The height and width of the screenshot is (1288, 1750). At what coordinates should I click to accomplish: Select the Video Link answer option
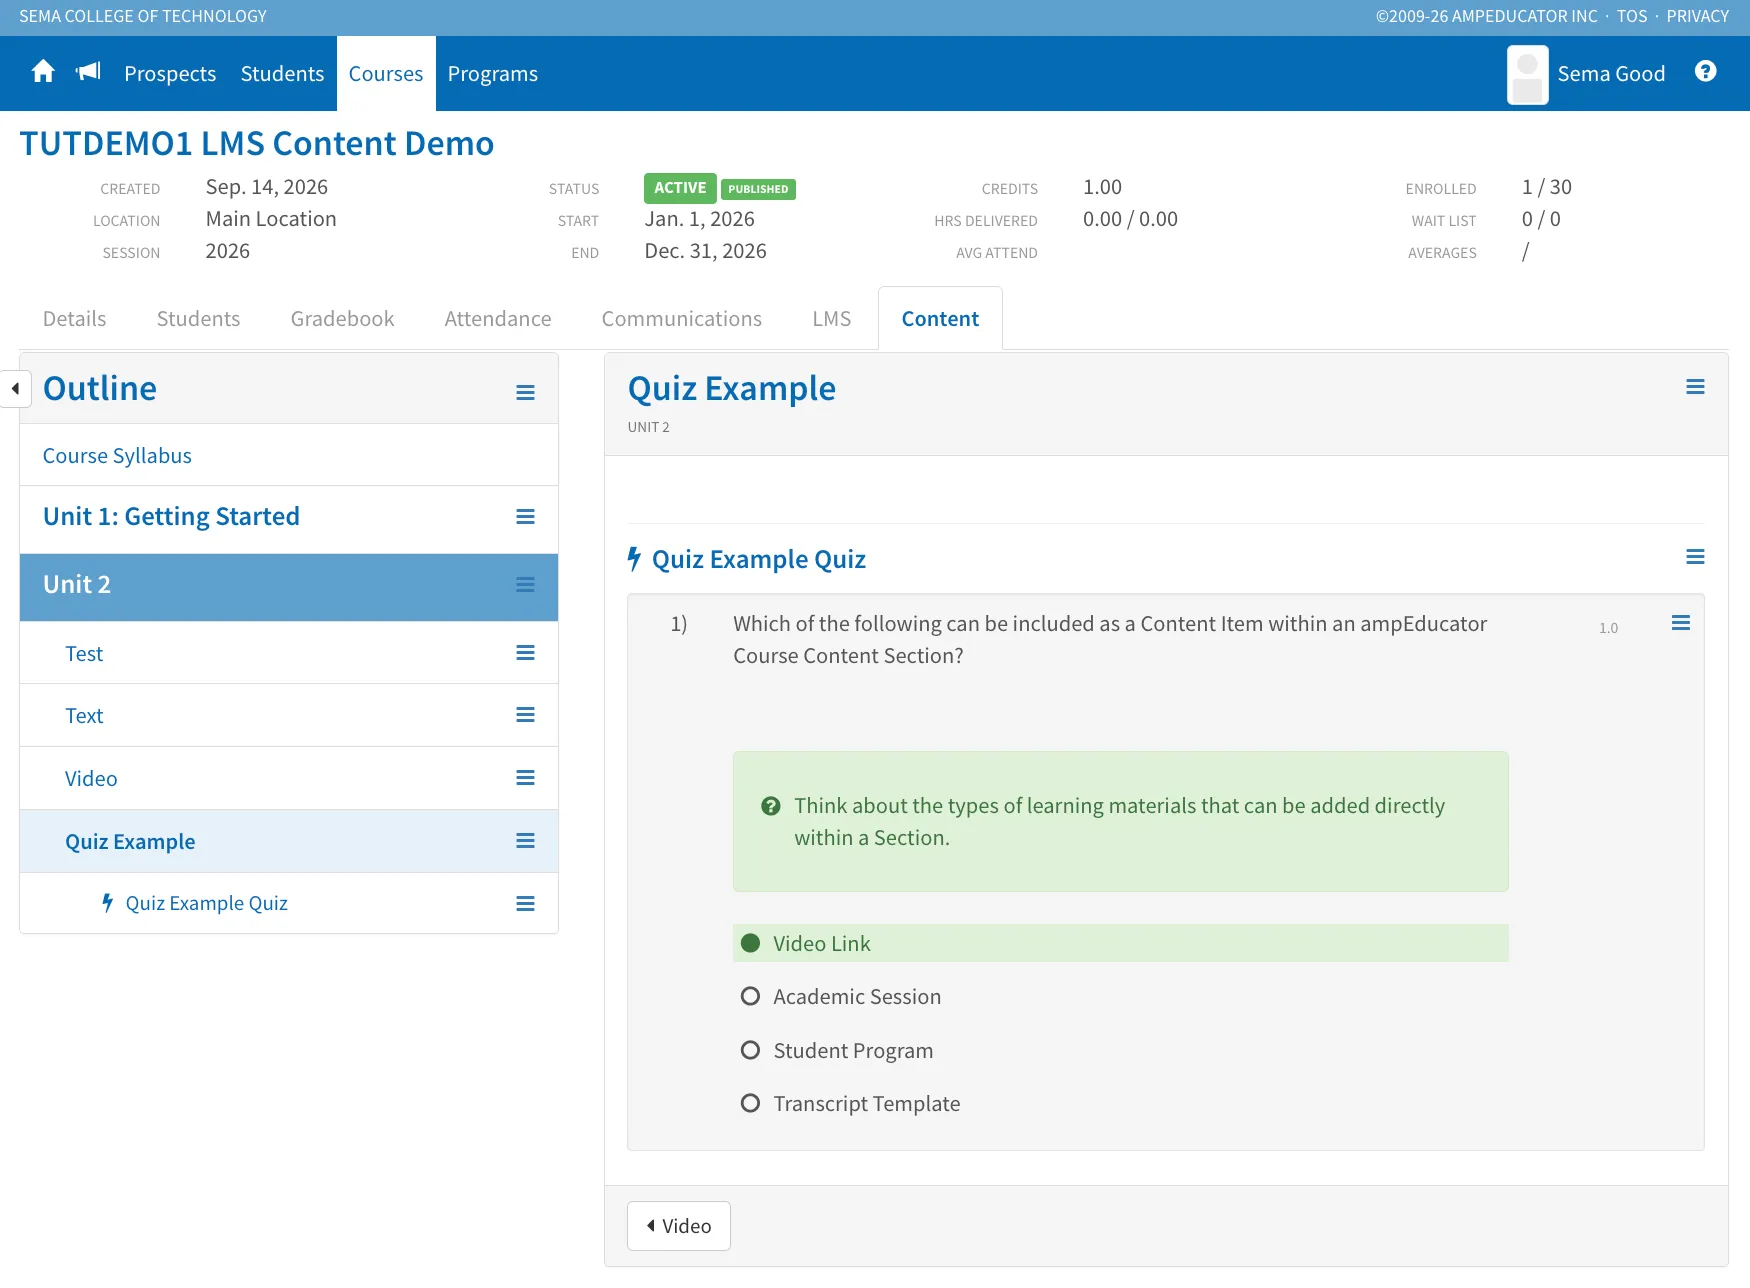1120,943
